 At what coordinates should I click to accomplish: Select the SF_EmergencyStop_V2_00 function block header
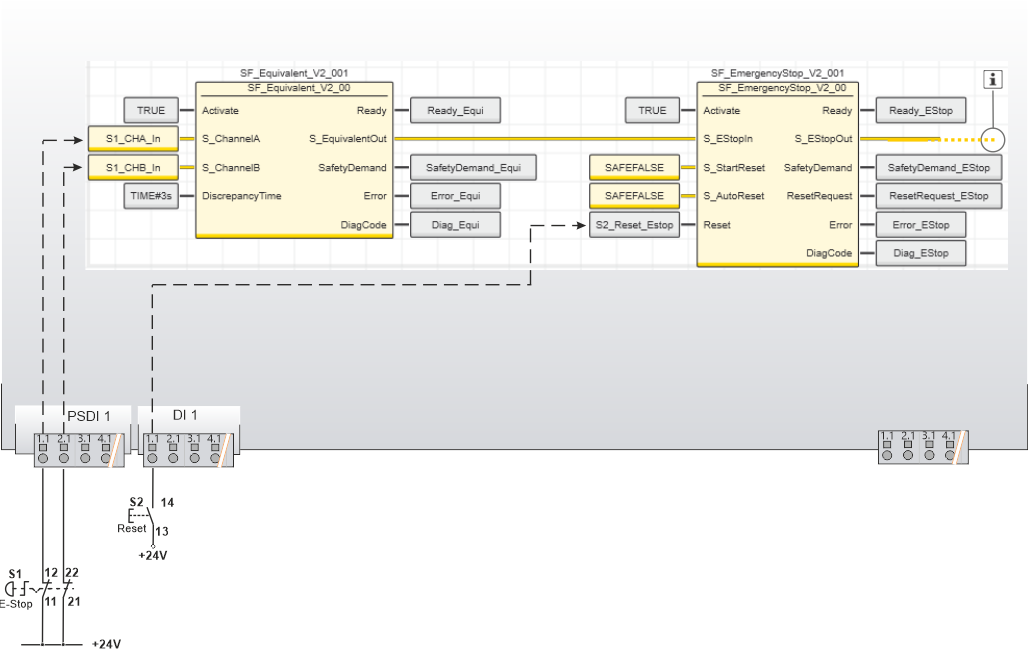(x=777, y=88)
